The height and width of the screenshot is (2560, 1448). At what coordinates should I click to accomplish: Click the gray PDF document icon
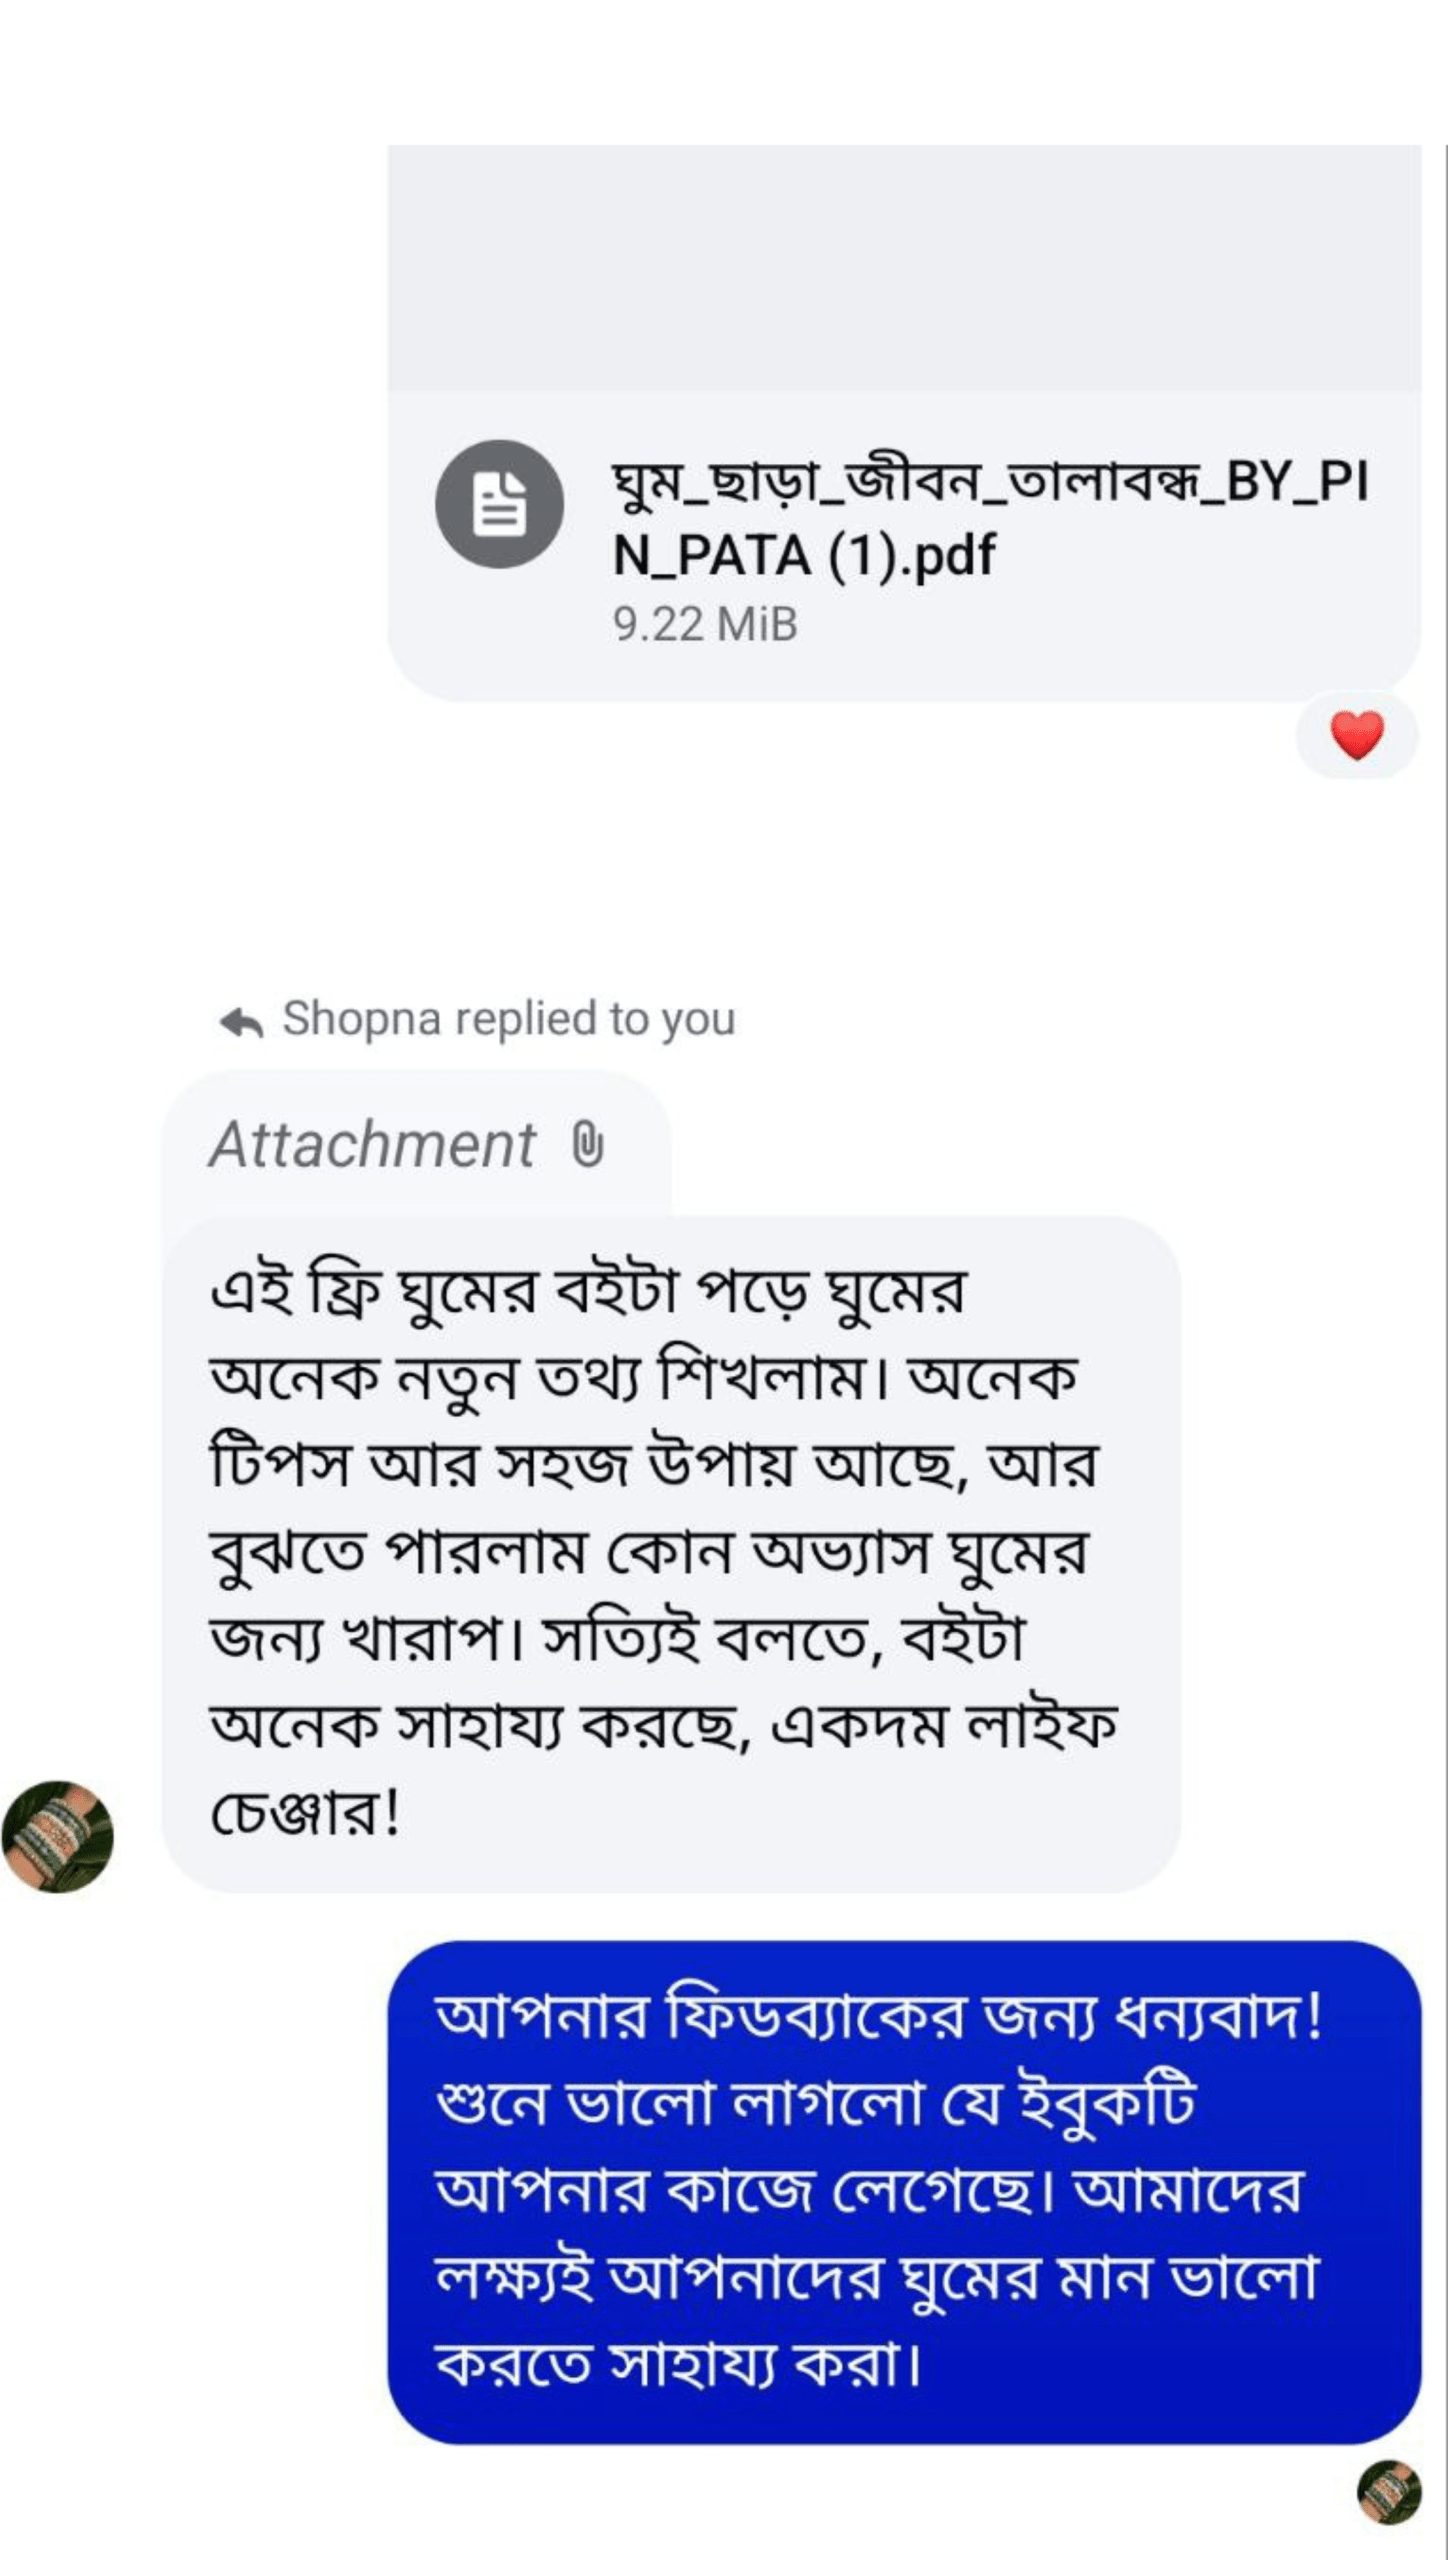(x=499, y=504)
